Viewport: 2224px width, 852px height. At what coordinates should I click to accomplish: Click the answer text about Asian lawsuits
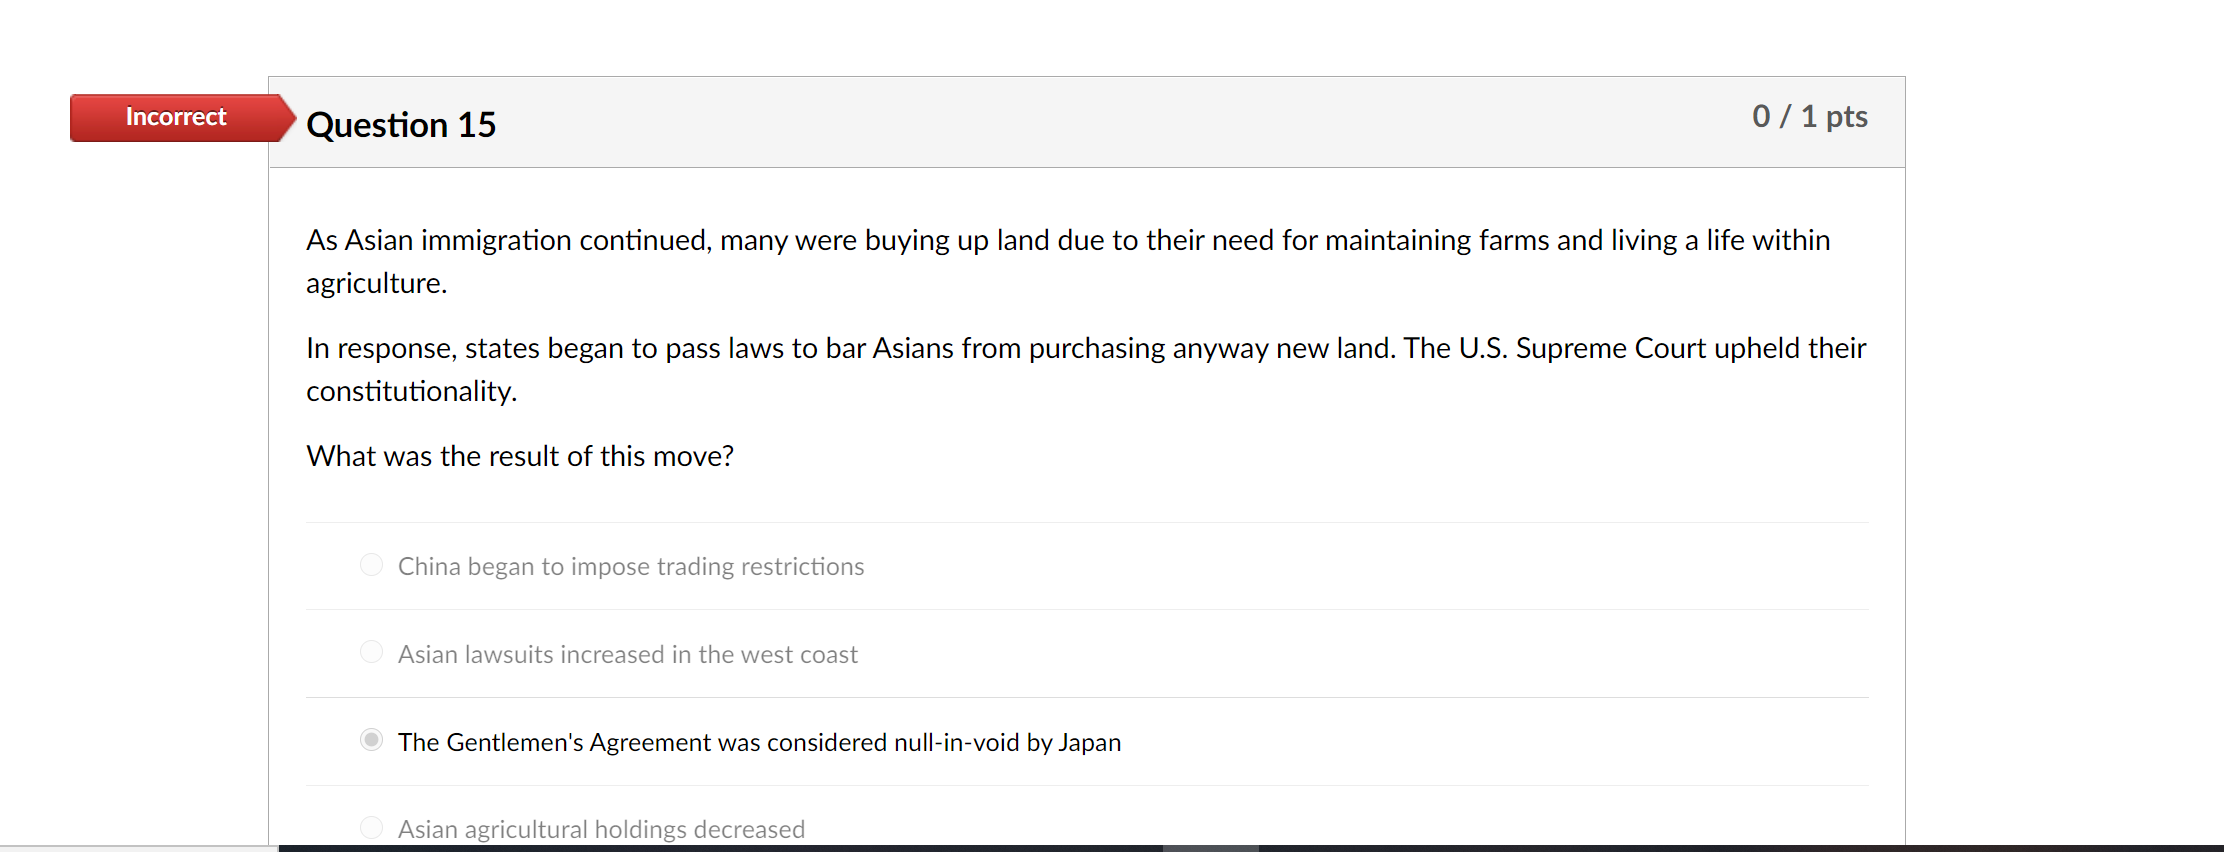point(628,654)
